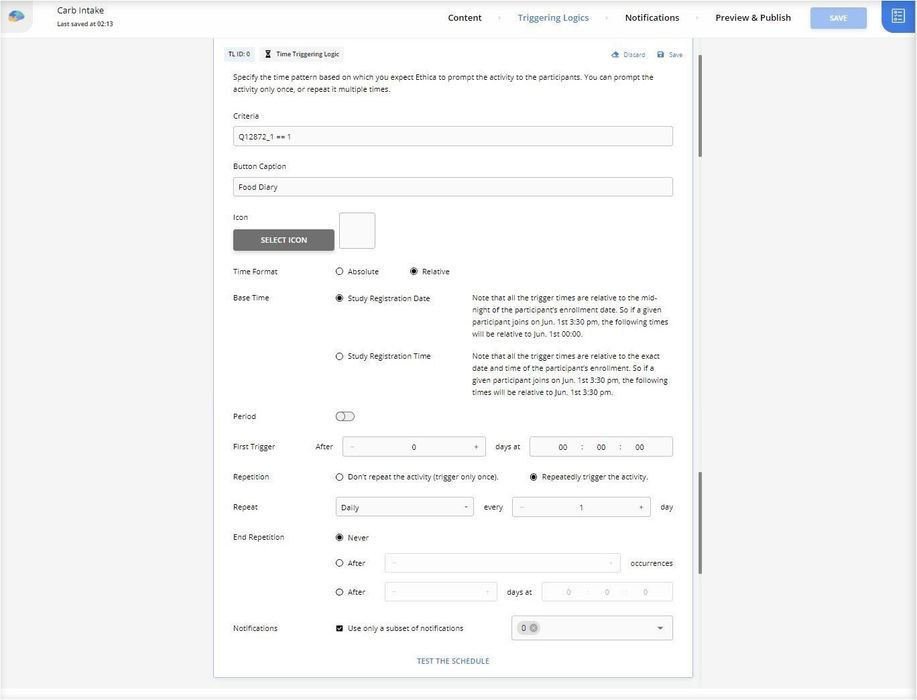Toggle the Period switch

(x=345, y=416)
